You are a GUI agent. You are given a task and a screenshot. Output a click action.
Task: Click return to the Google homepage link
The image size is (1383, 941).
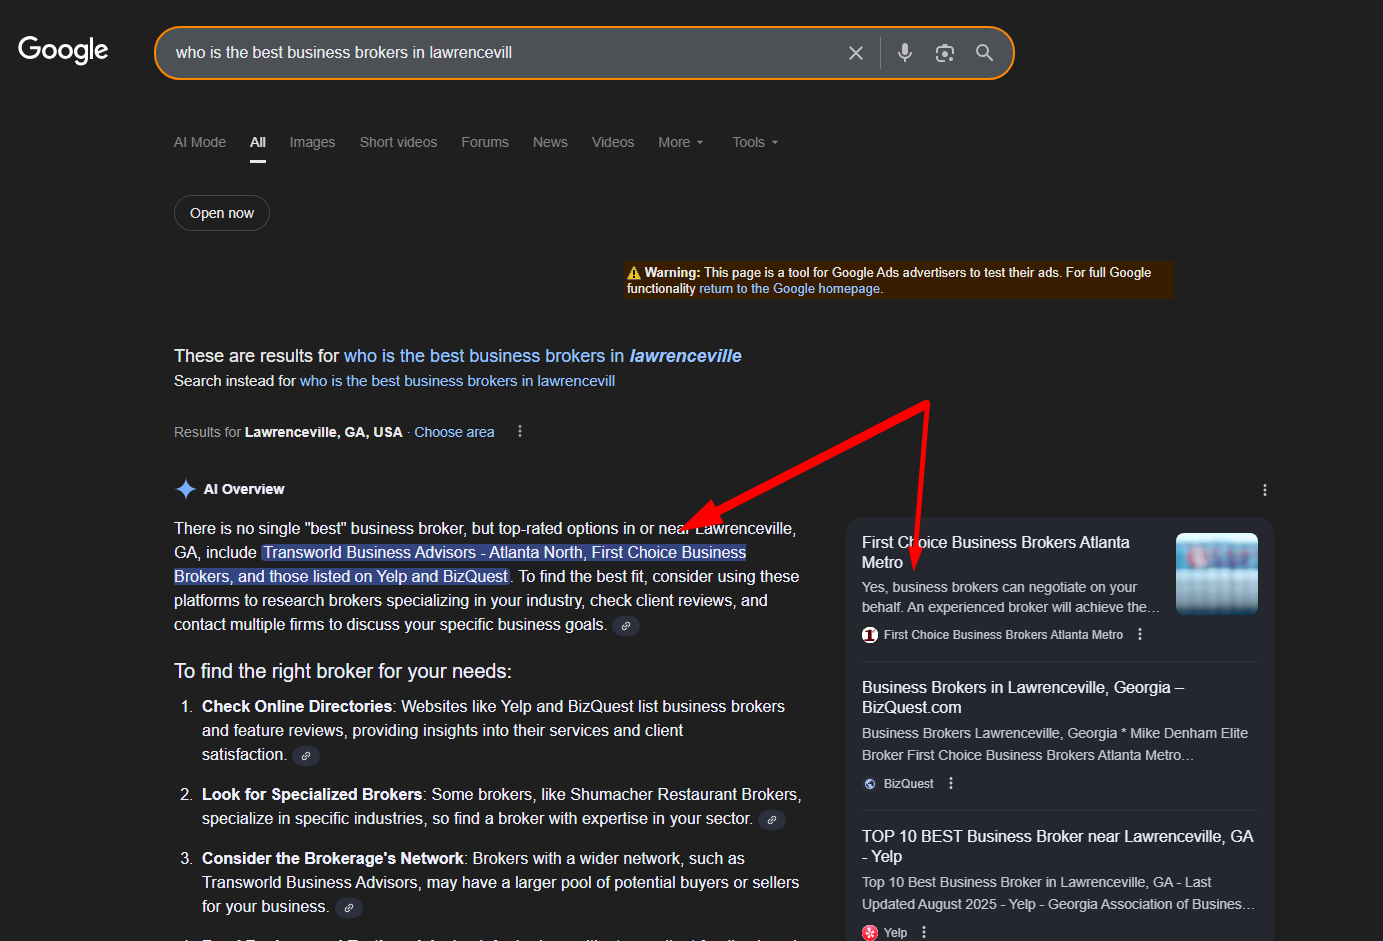(x=790, y=289)
